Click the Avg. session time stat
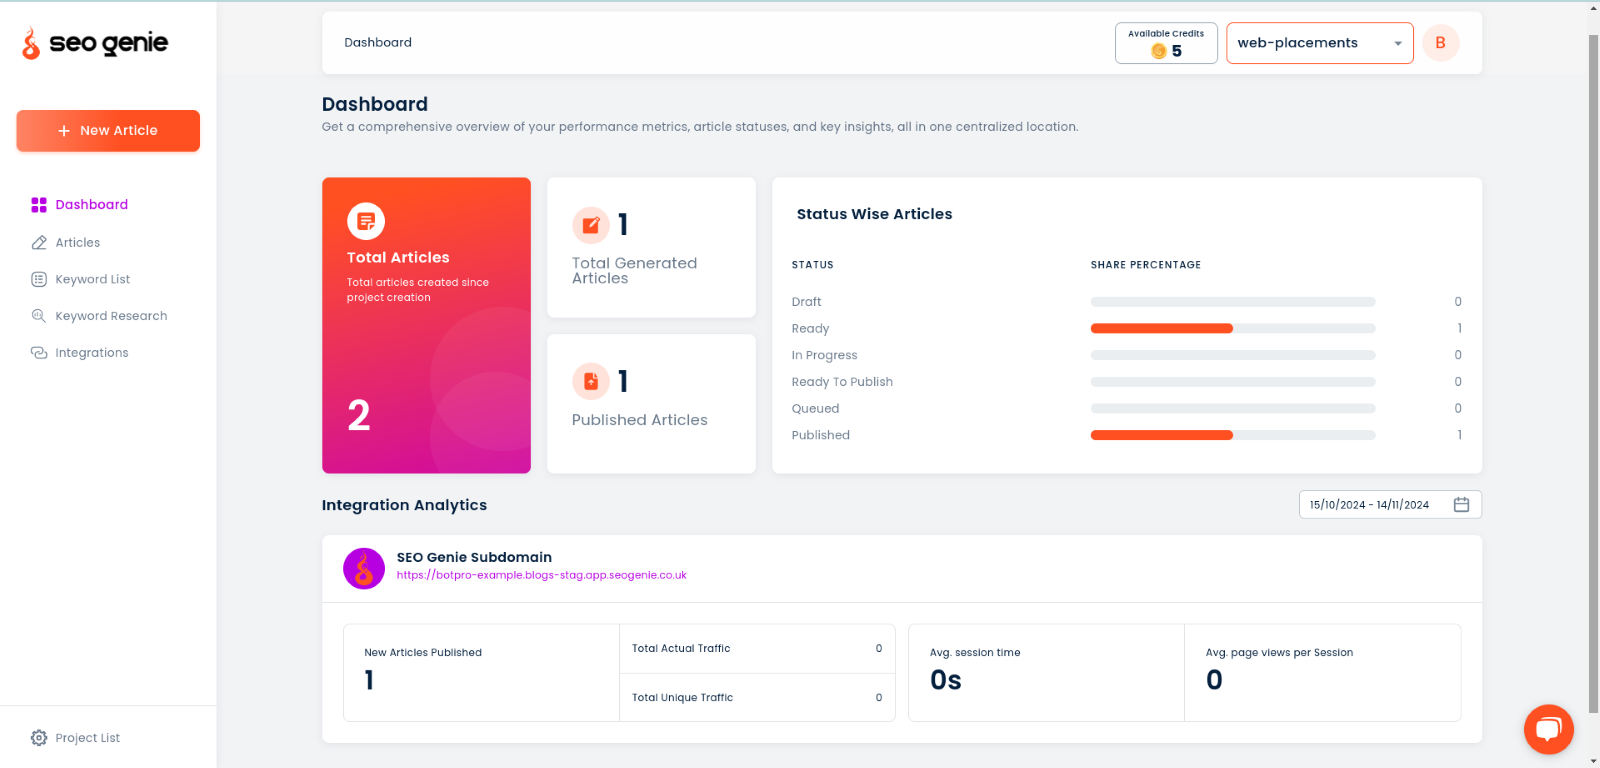The height and width of the screenshot is (768, 1600). [x=1046, y=673]
